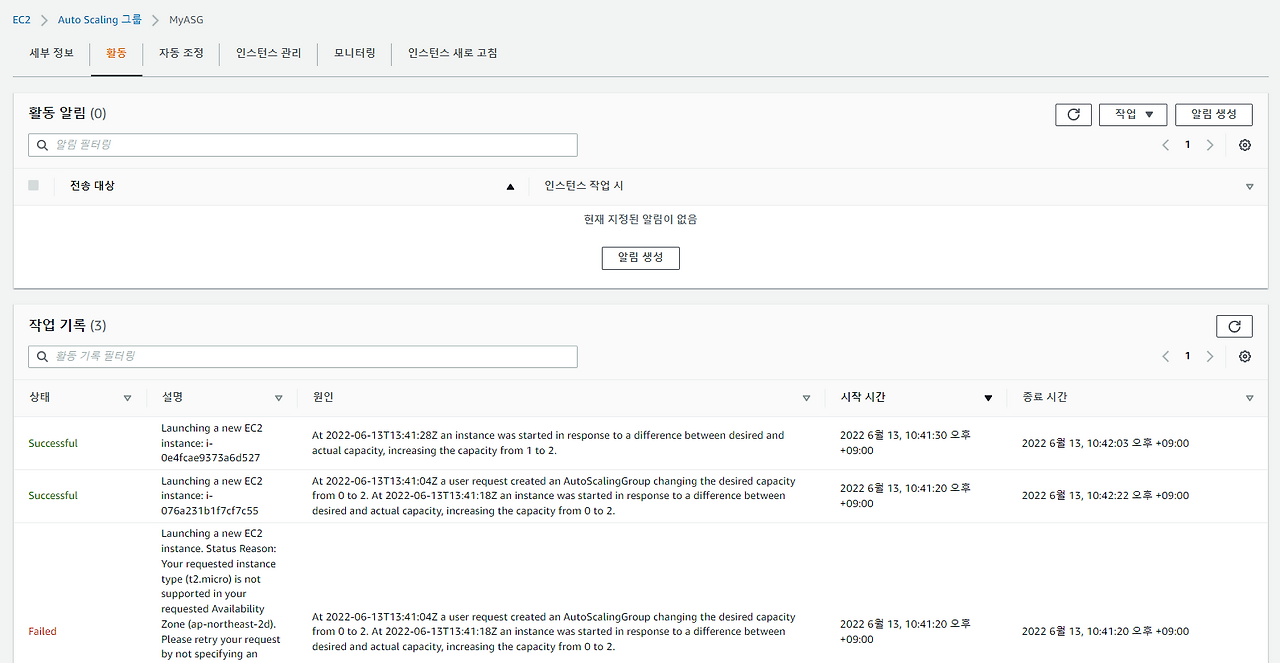Image resolution: width=1280 pixels, height=663 pixels.
Task: Sort by 상태 column arrow
Action: click(x=127, y=398)
